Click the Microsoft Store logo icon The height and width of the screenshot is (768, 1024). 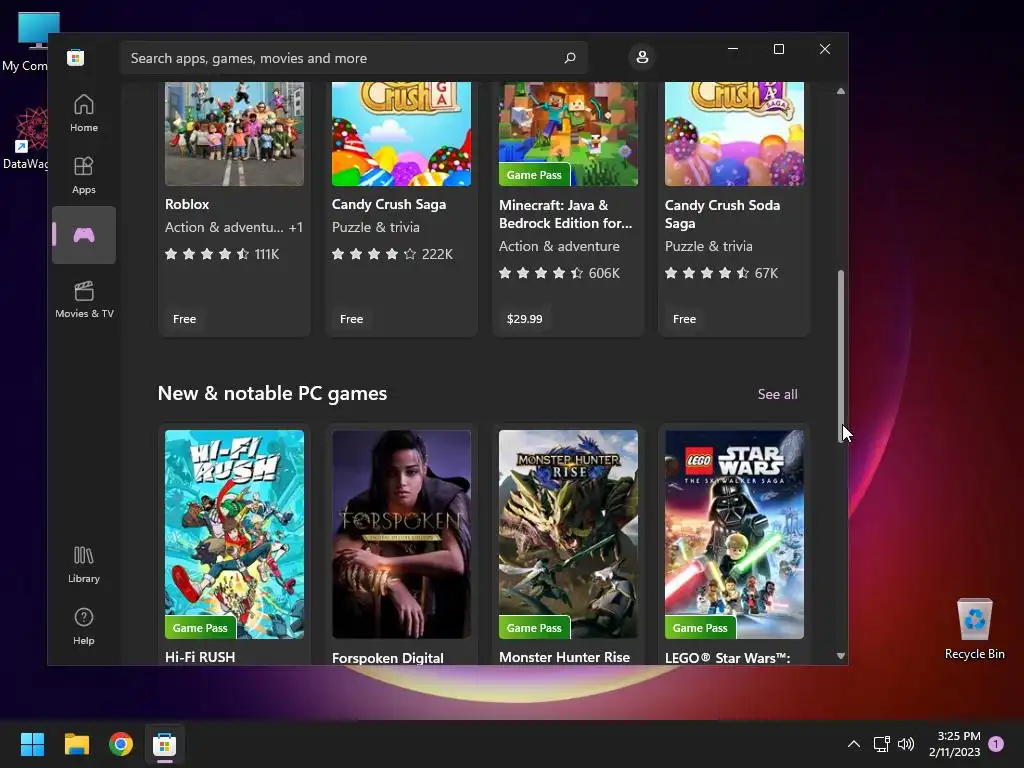[75, 58]
